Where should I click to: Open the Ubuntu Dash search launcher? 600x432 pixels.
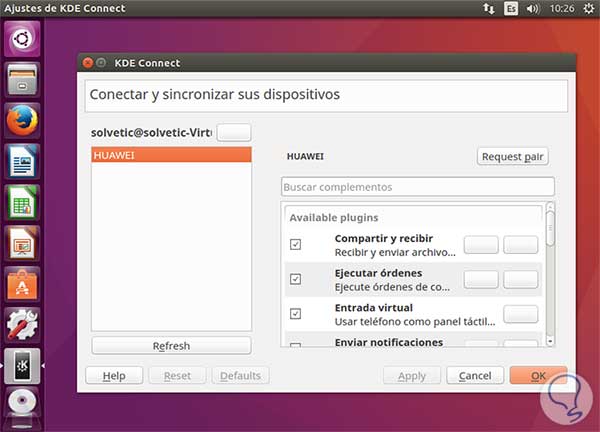(x=22, y=39)
